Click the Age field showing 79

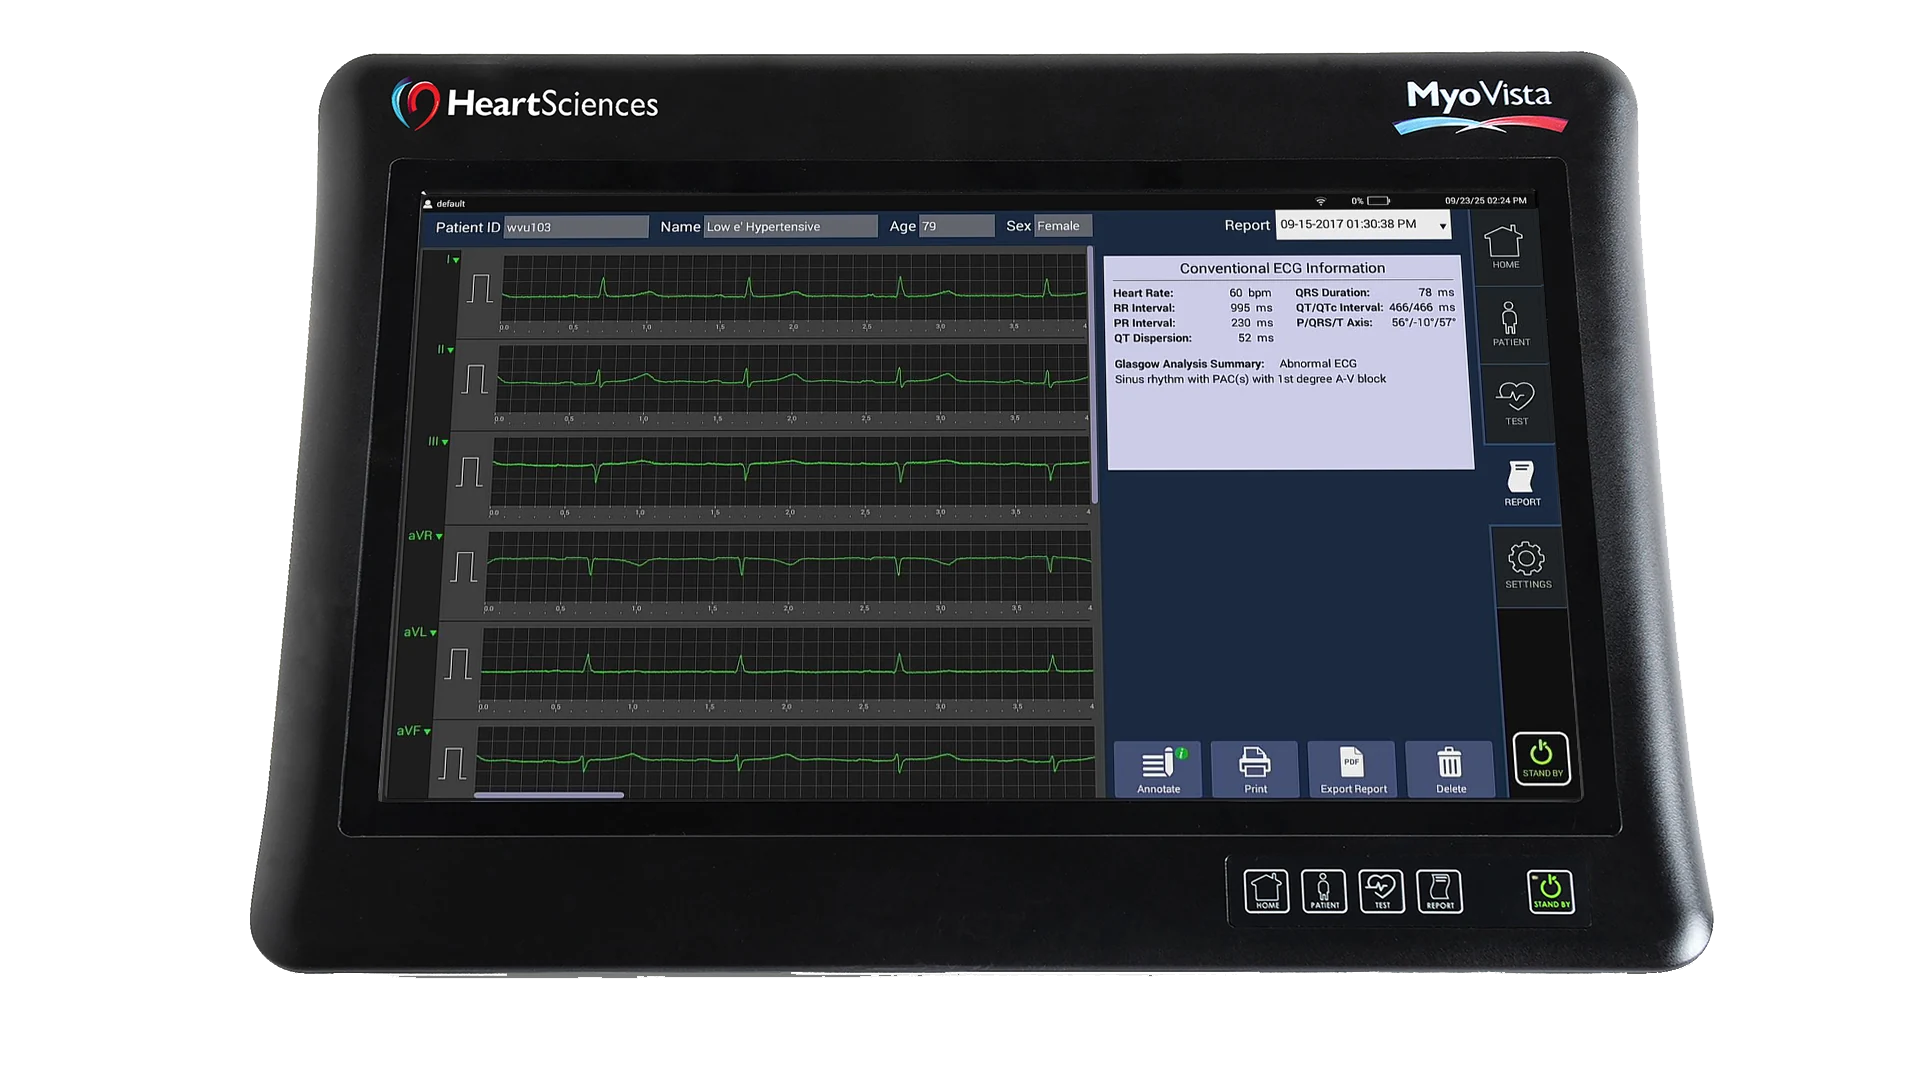click(957, 226)
